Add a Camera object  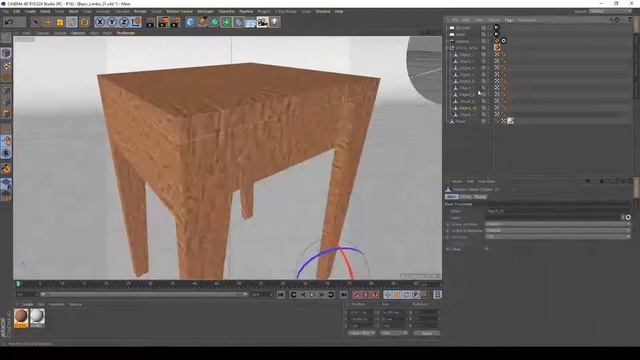tap(262, 22)
